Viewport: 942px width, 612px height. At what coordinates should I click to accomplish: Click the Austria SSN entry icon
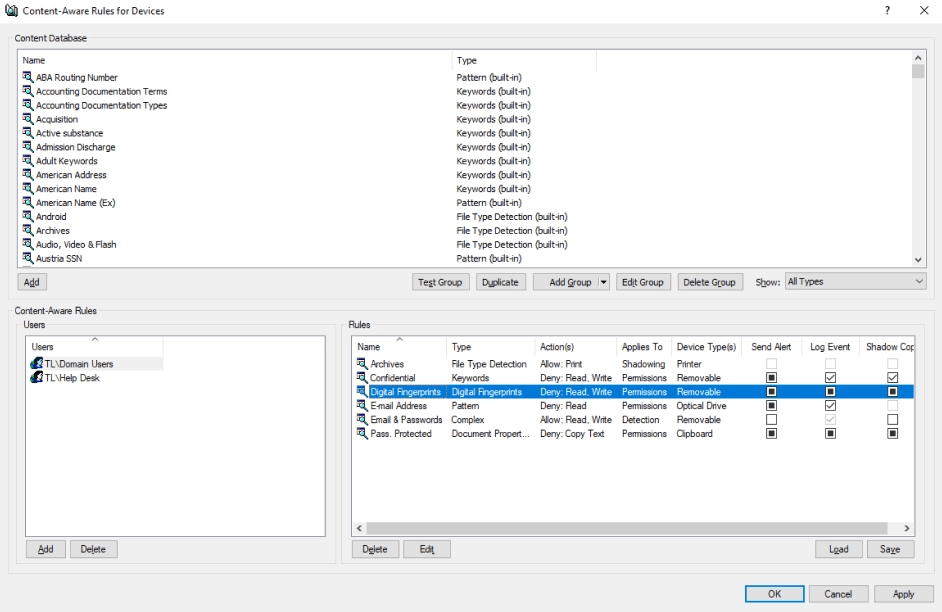pos(28,259)
